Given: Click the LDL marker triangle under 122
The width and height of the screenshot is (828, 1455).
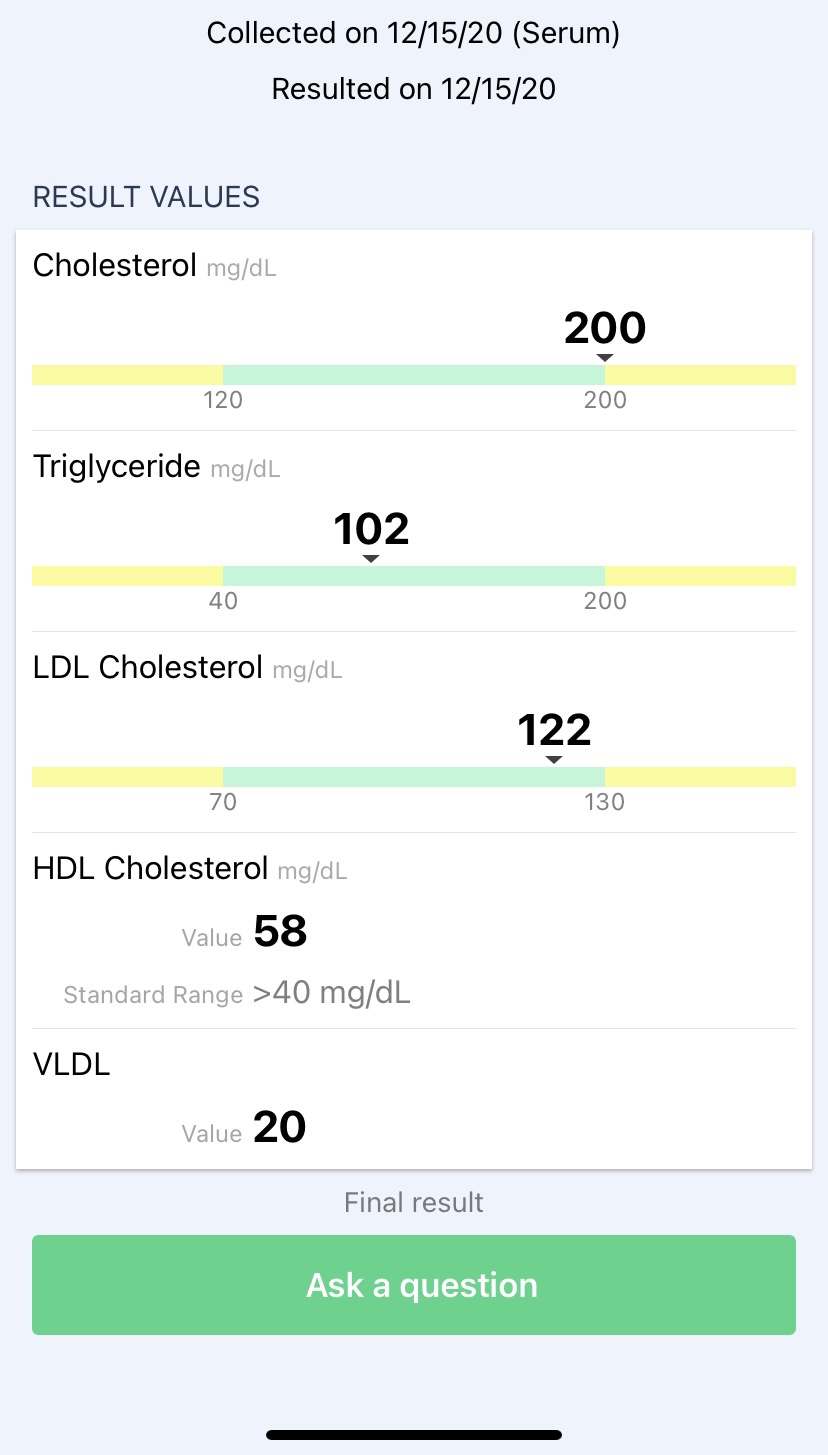Looking at the screenshot, I should click(554, 760).
